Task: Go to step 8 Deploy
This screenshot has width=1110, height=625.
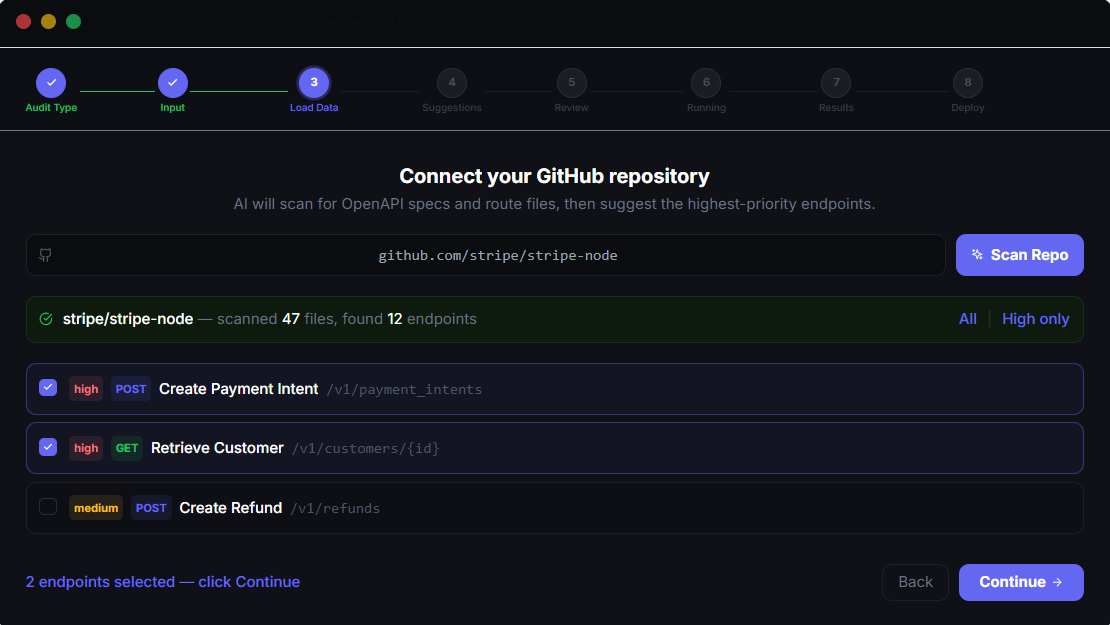Action: pos(968,83)
